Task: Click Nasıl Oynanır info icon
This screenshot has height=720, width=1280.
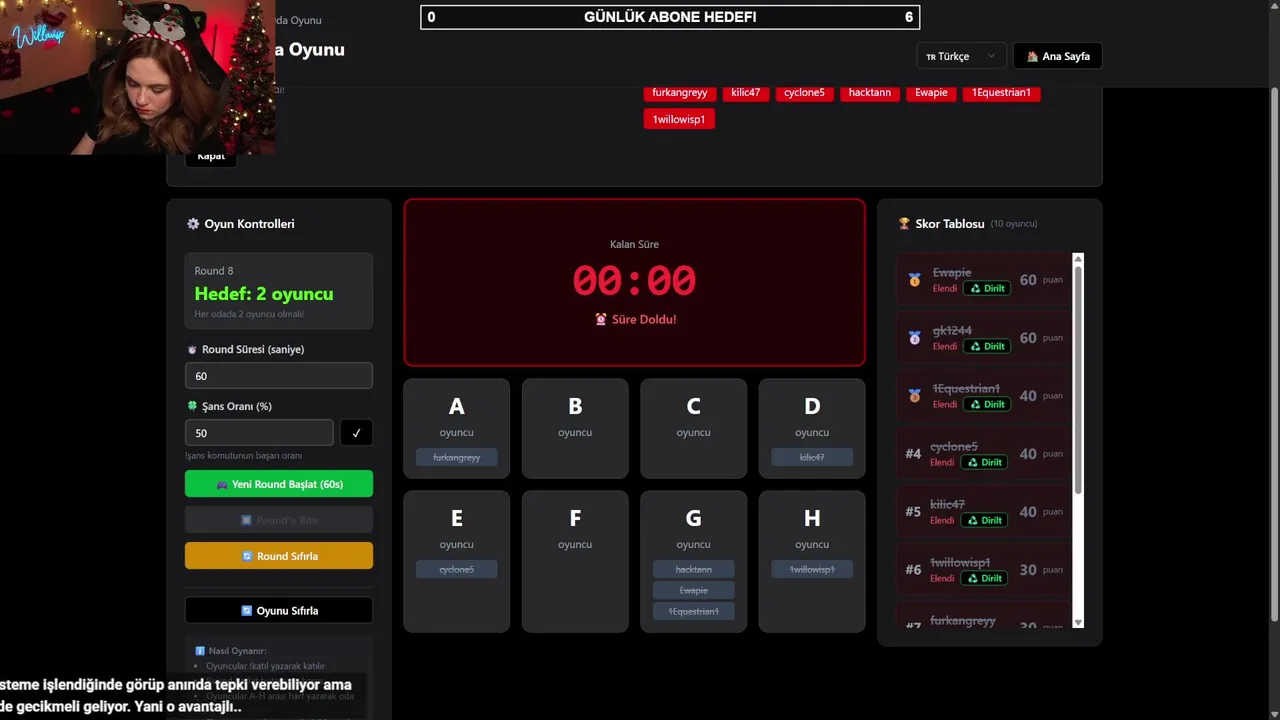Action: 200,651
